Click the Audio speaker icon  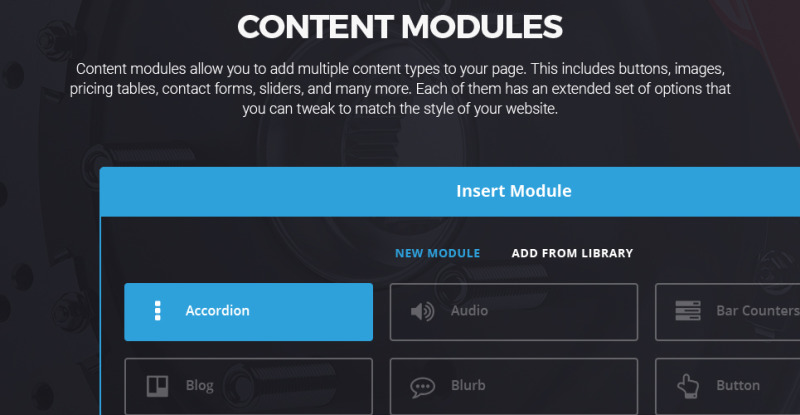point(422,311)
